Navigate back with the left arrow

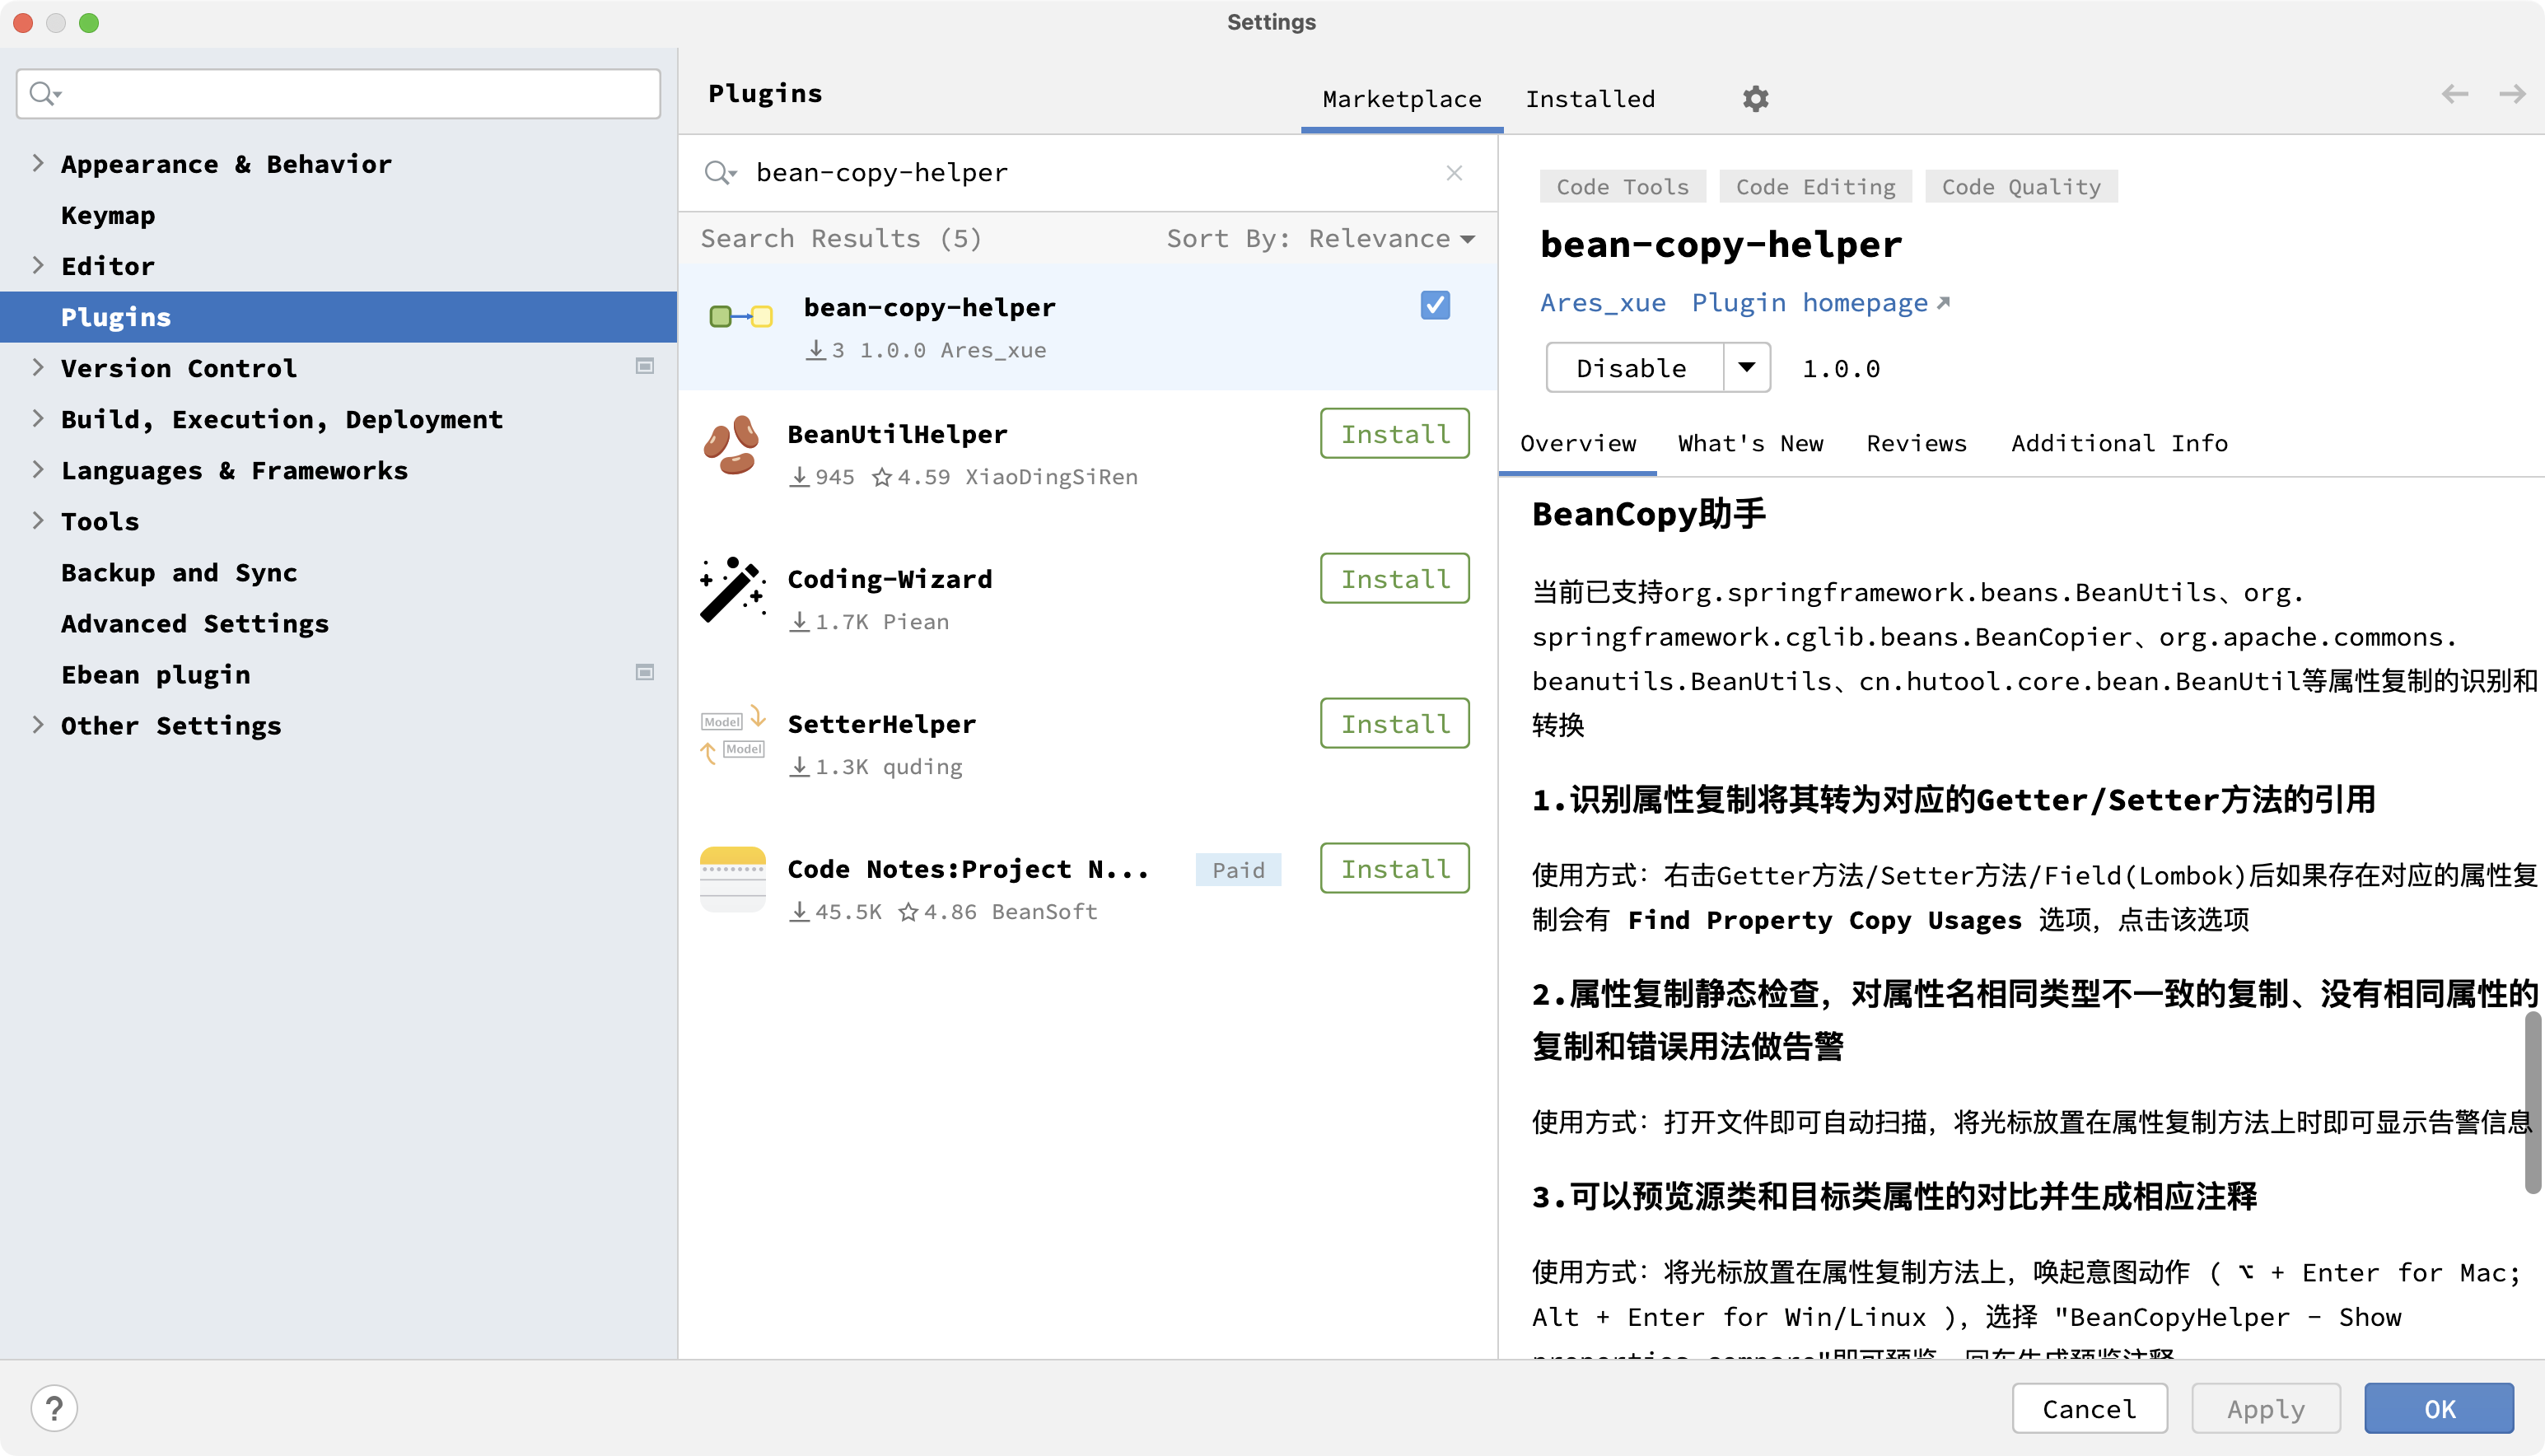tap(2454, 94)
